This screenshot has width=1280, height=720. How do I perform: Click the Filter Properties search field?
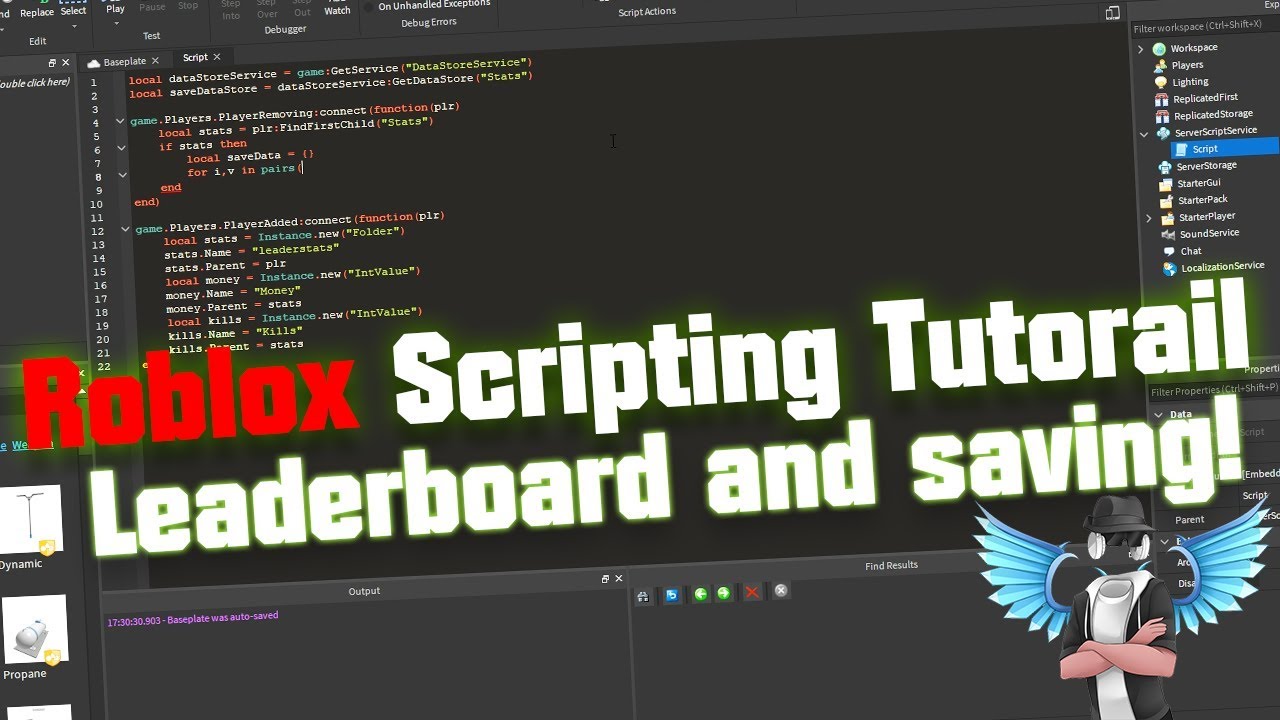click(x=1213, y=392)
